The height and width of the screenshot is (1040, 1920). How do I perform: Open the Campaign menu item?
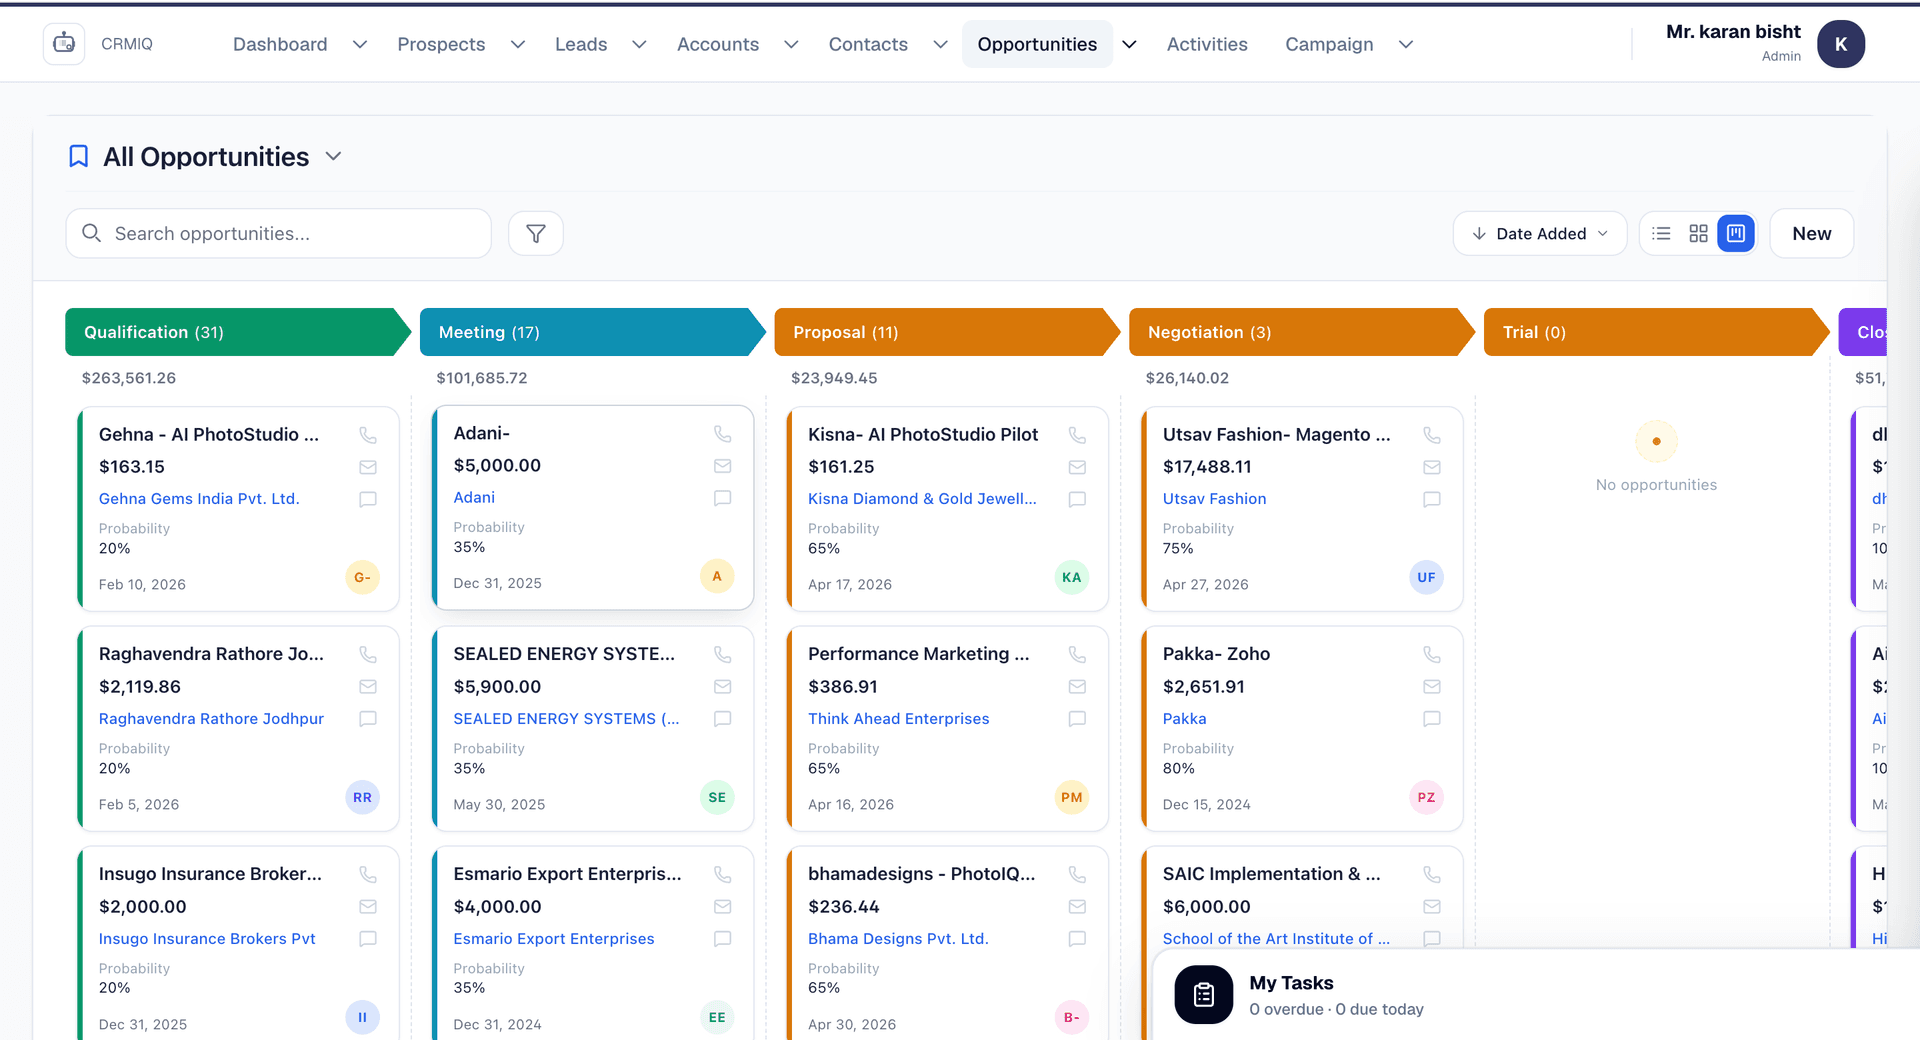click(1329, 44)
